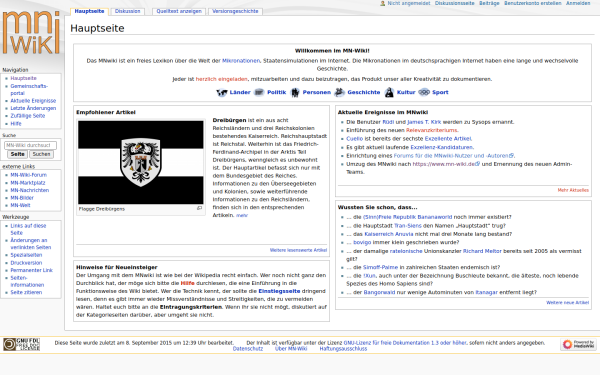Click the Suchen button

pyautogui.click(x=41, y=154)
